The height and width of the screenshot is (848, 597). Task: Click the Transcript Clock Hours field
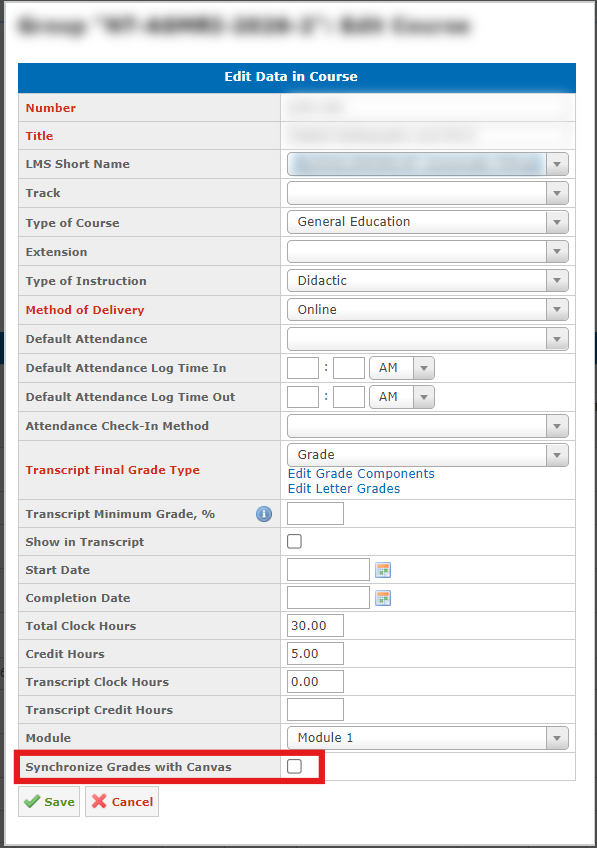coord(315,682)
